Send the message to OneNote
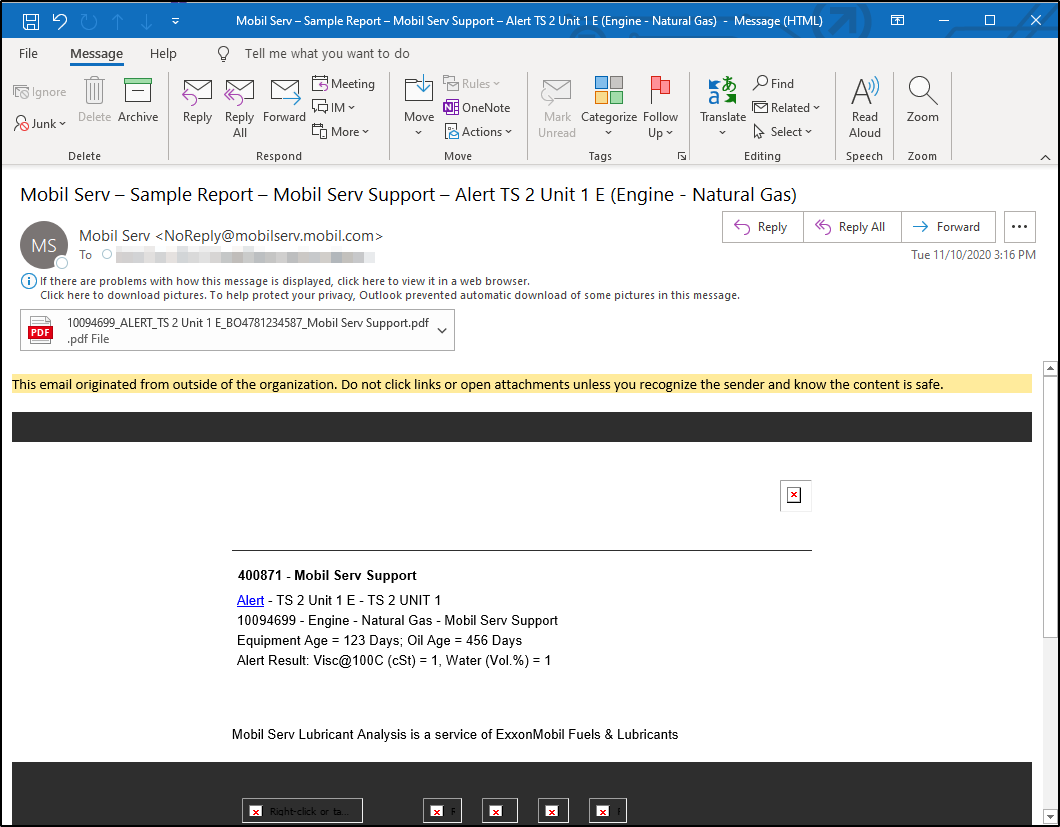 pyautogui.click(x=477, y=107)
